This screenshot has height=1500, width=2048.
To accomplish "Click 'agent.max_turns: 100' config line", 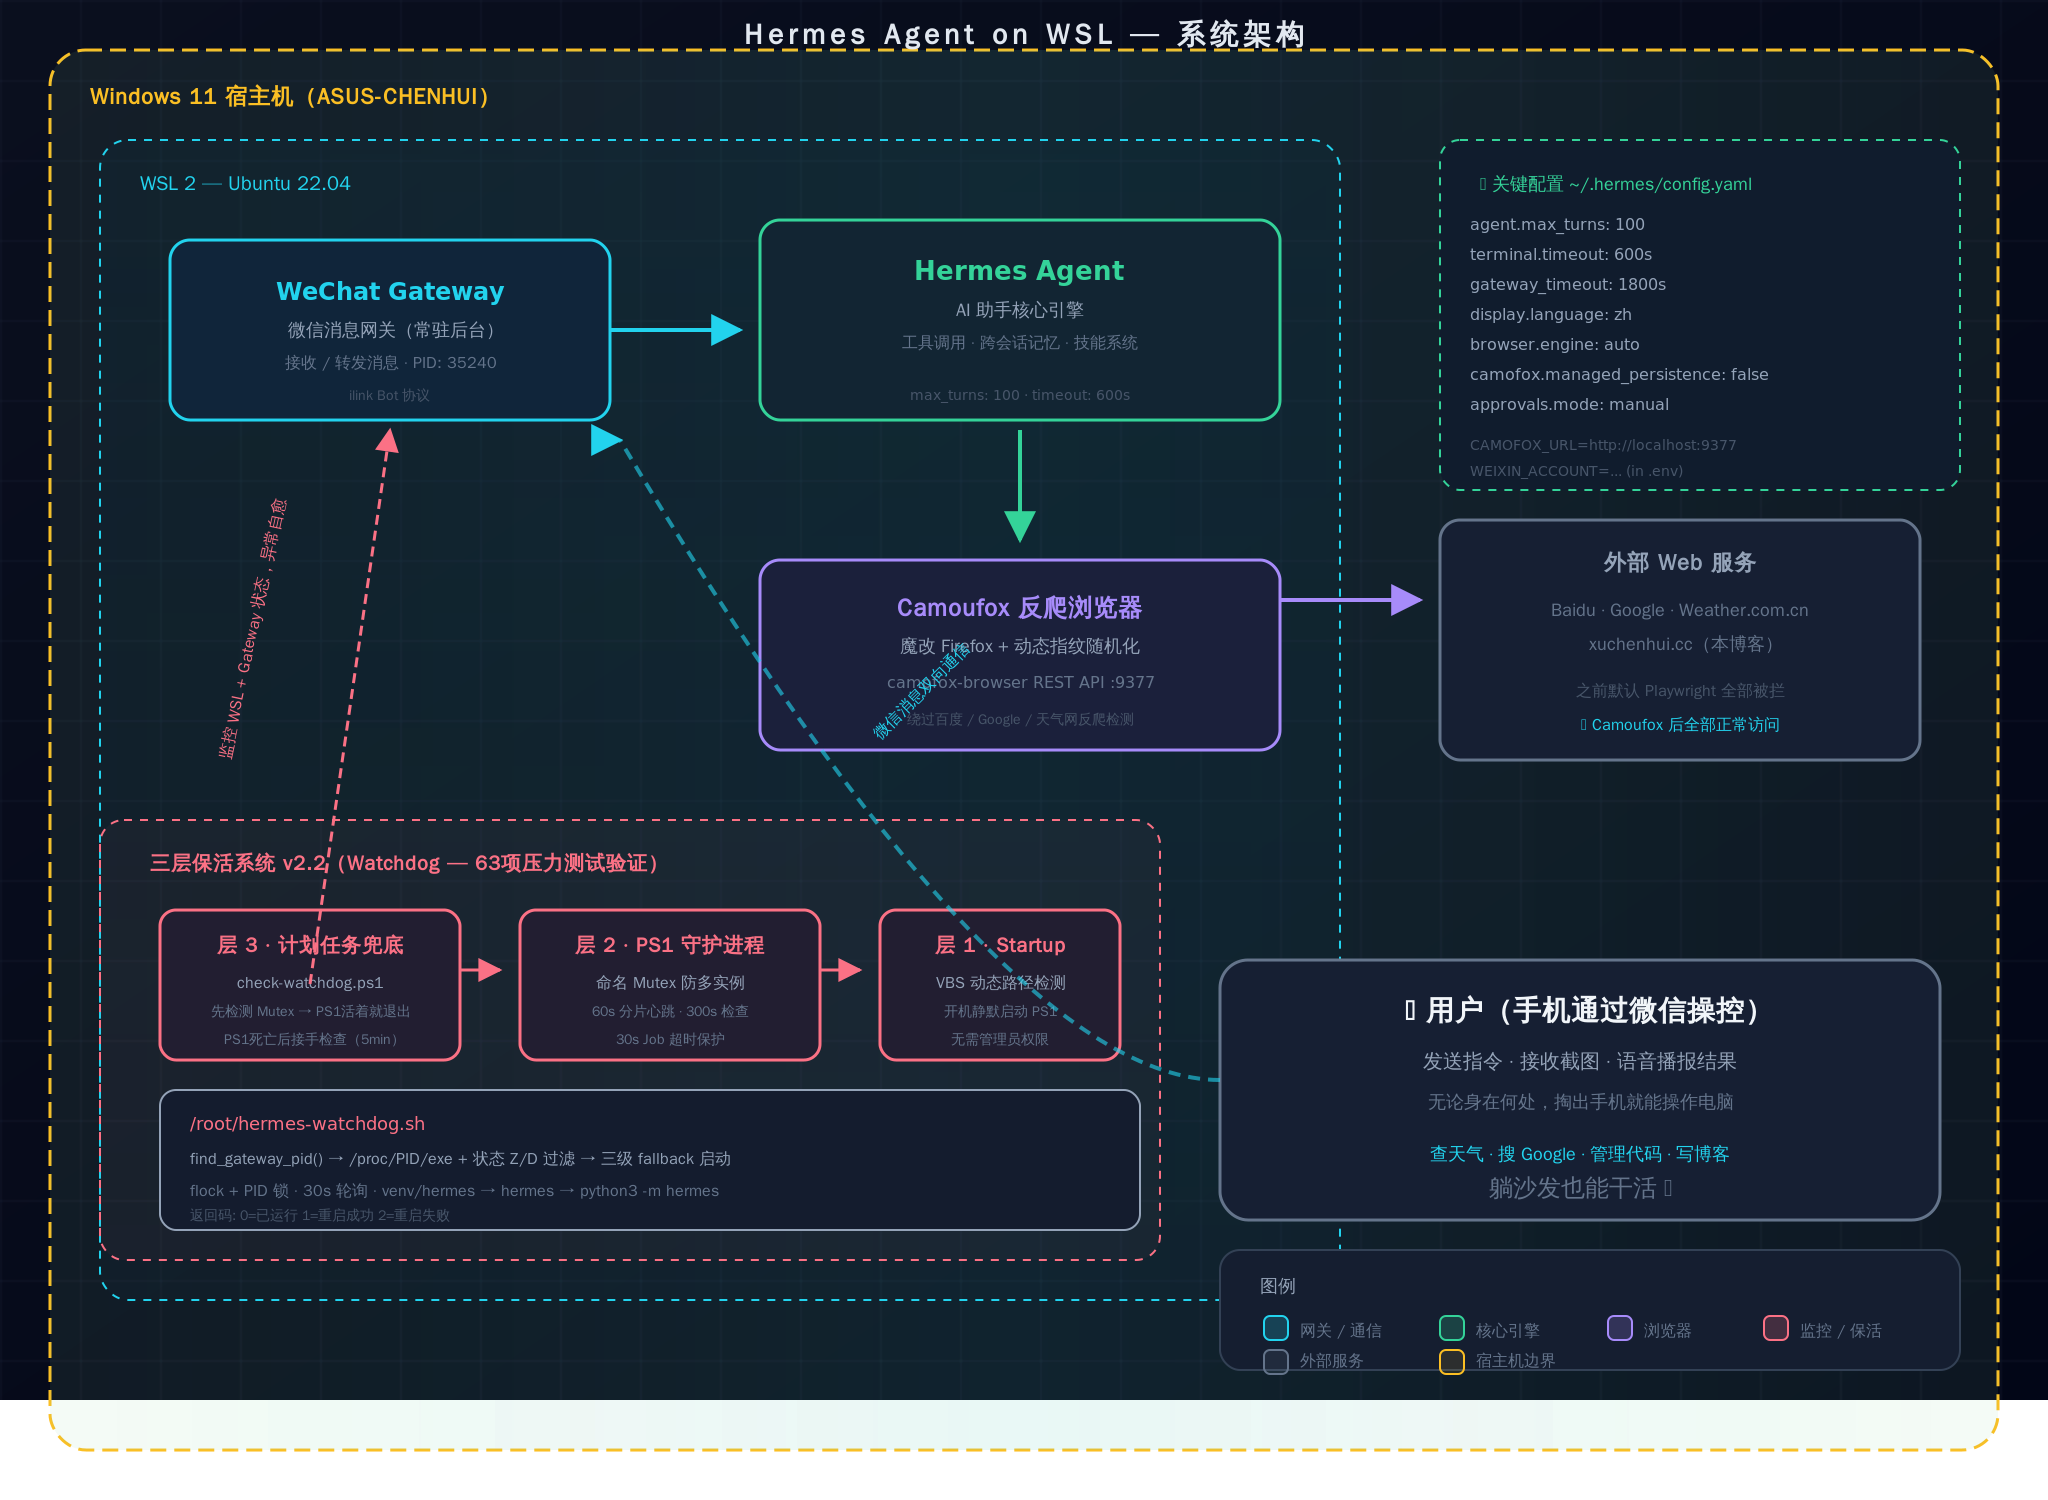I will pyautogui.click(x=1557, y=225).
